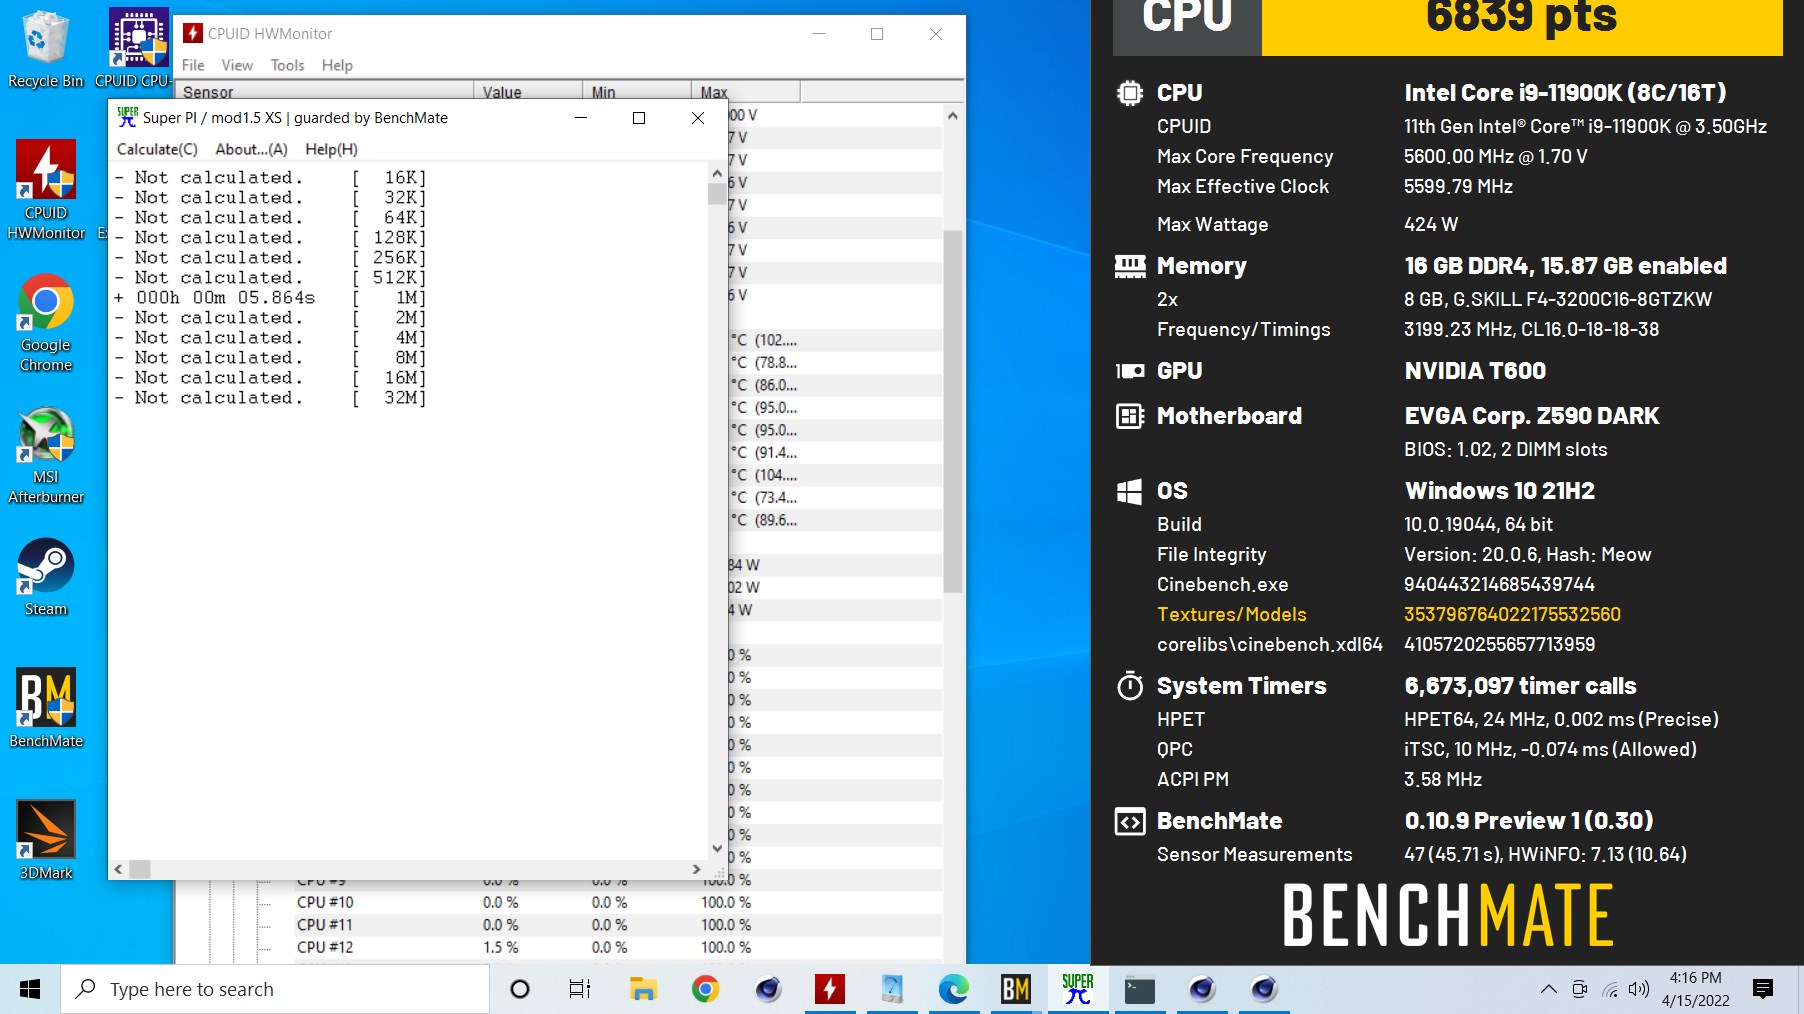Click HWMonitor vertical scrollbar up arrow
1804x1014 pixels.
(952, 116)
